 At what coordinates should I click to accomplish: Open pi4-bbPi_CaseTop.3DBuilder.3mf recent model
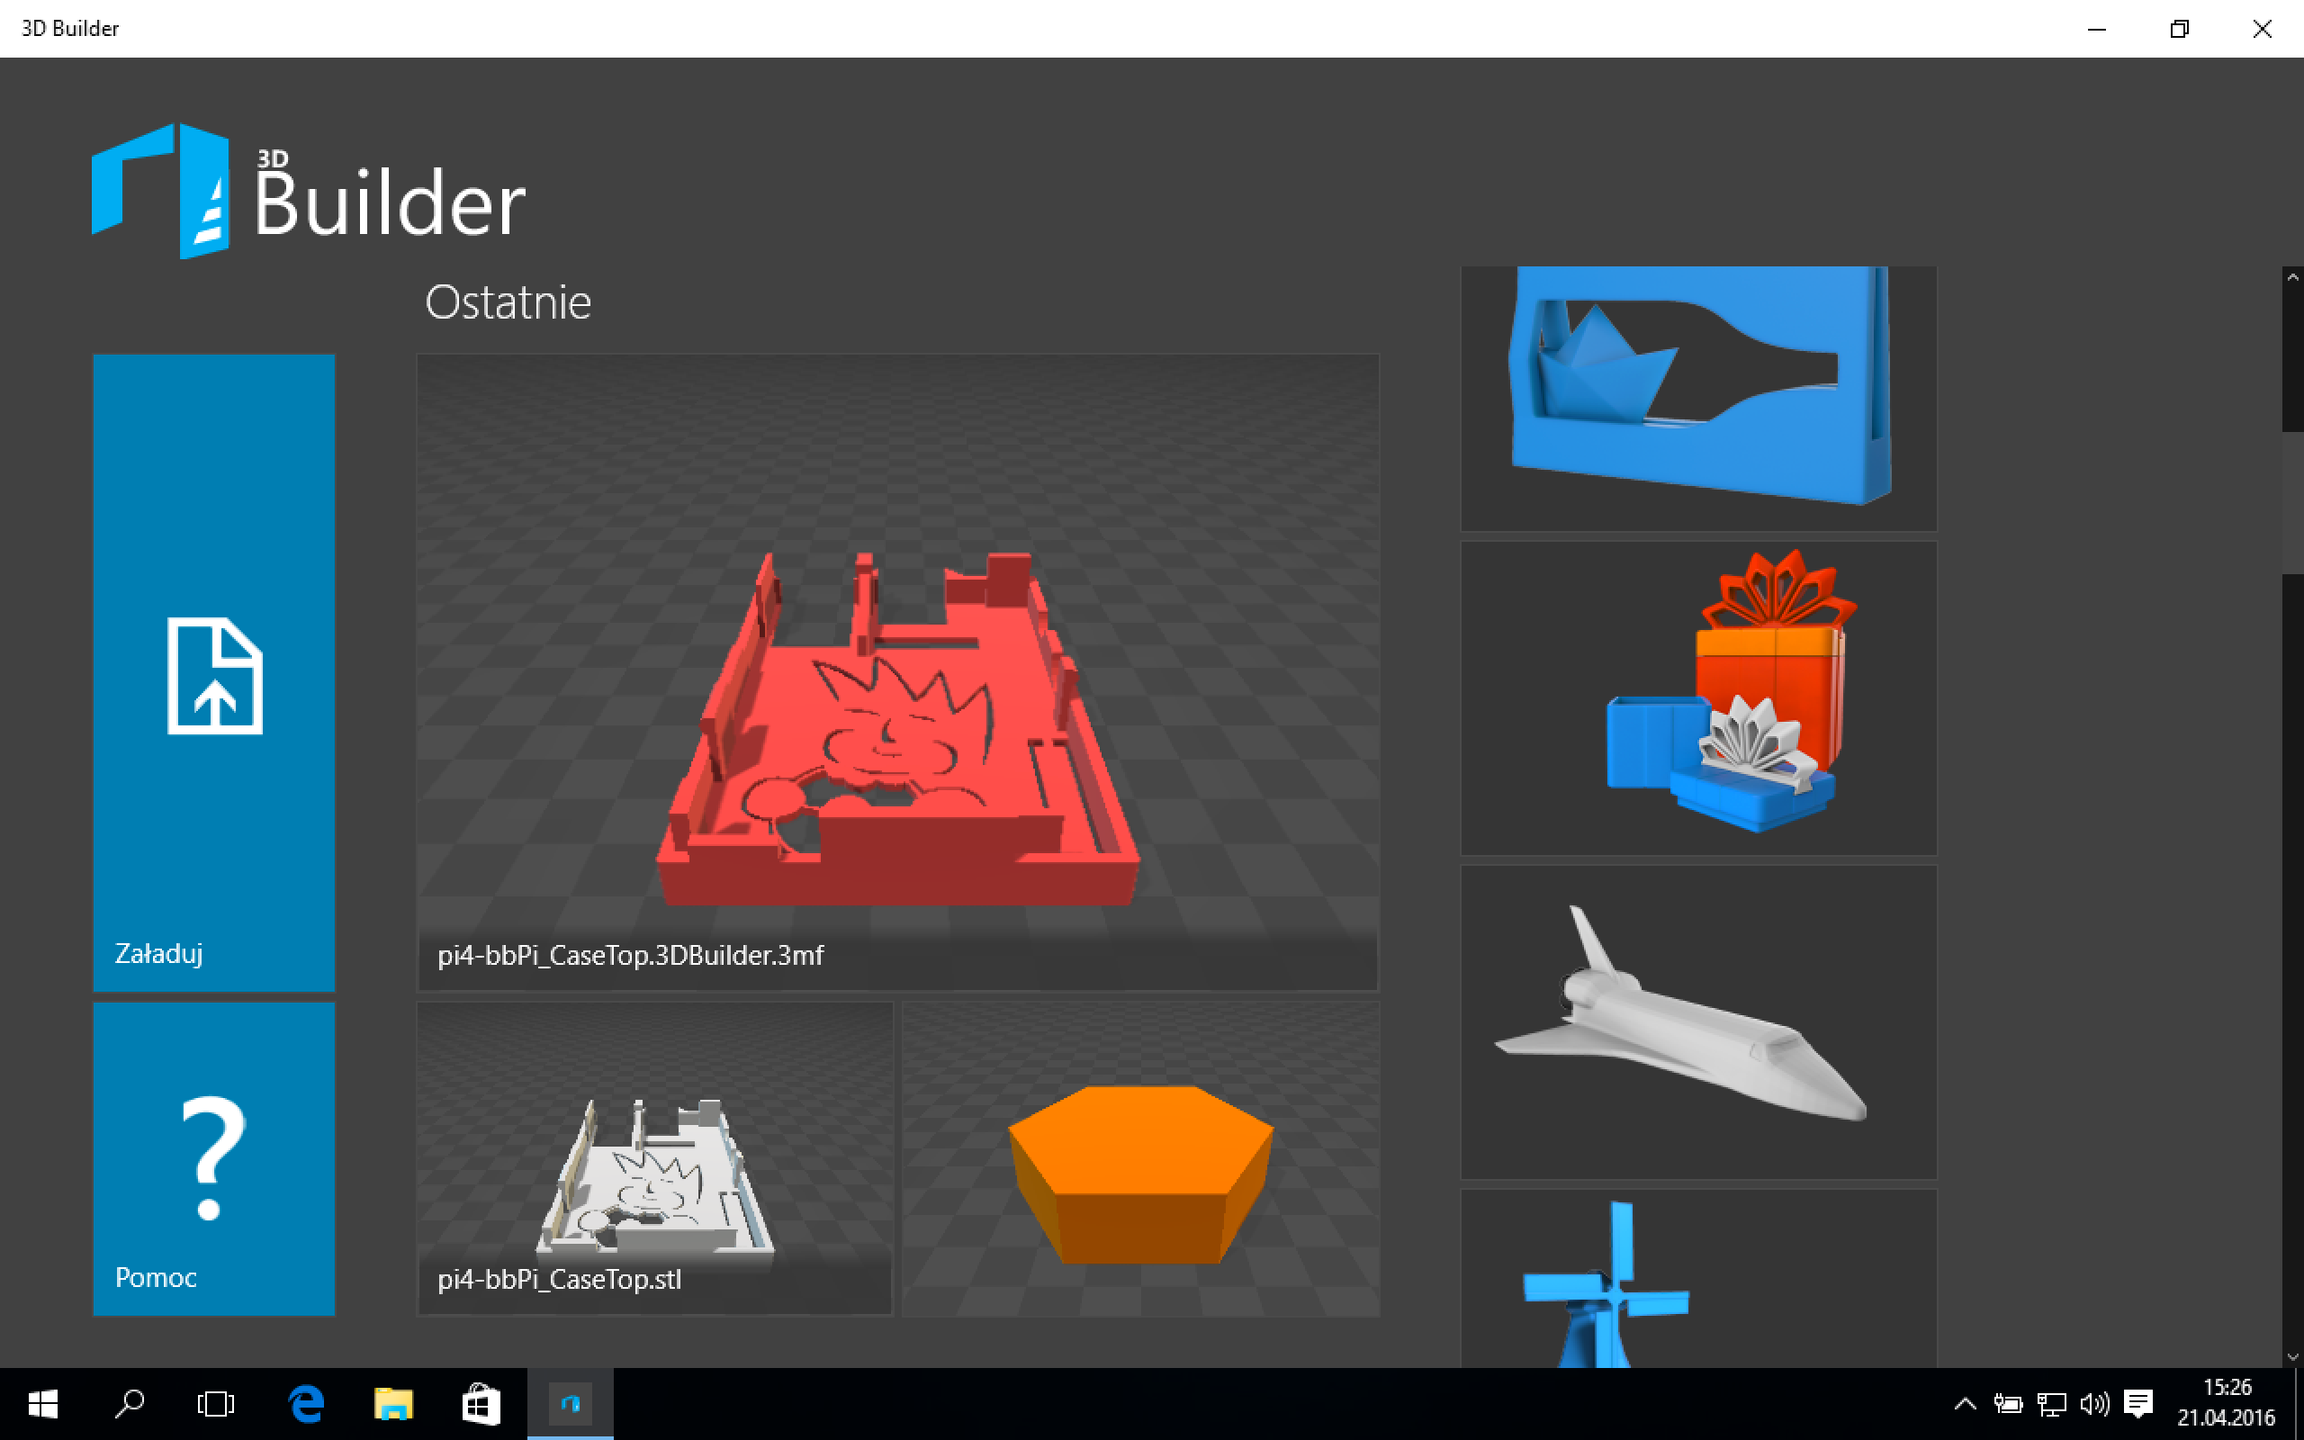pyautogui.click(x=898, y=672)
